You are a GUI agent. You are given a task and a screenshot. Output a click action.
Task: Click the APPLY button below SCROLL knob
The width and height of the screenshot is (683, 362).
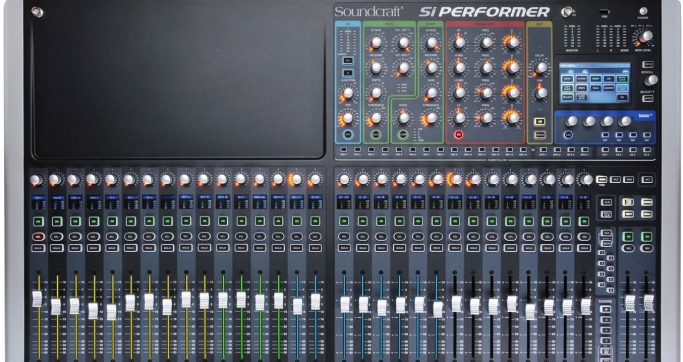click(648, 98)
